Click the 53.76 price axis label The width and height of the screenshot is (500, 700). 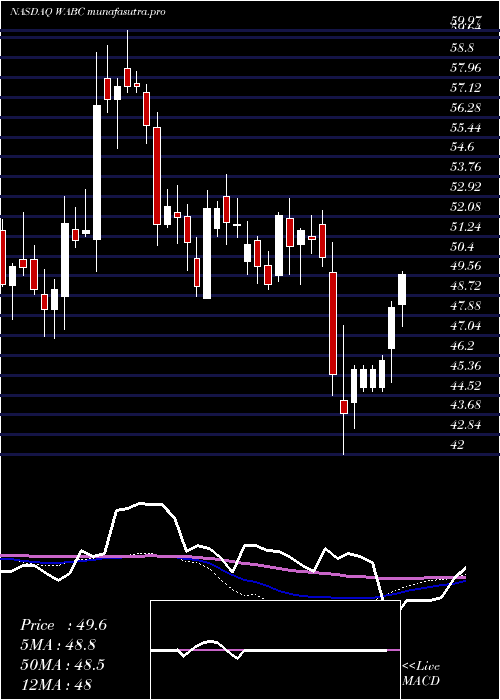[466, 167]
